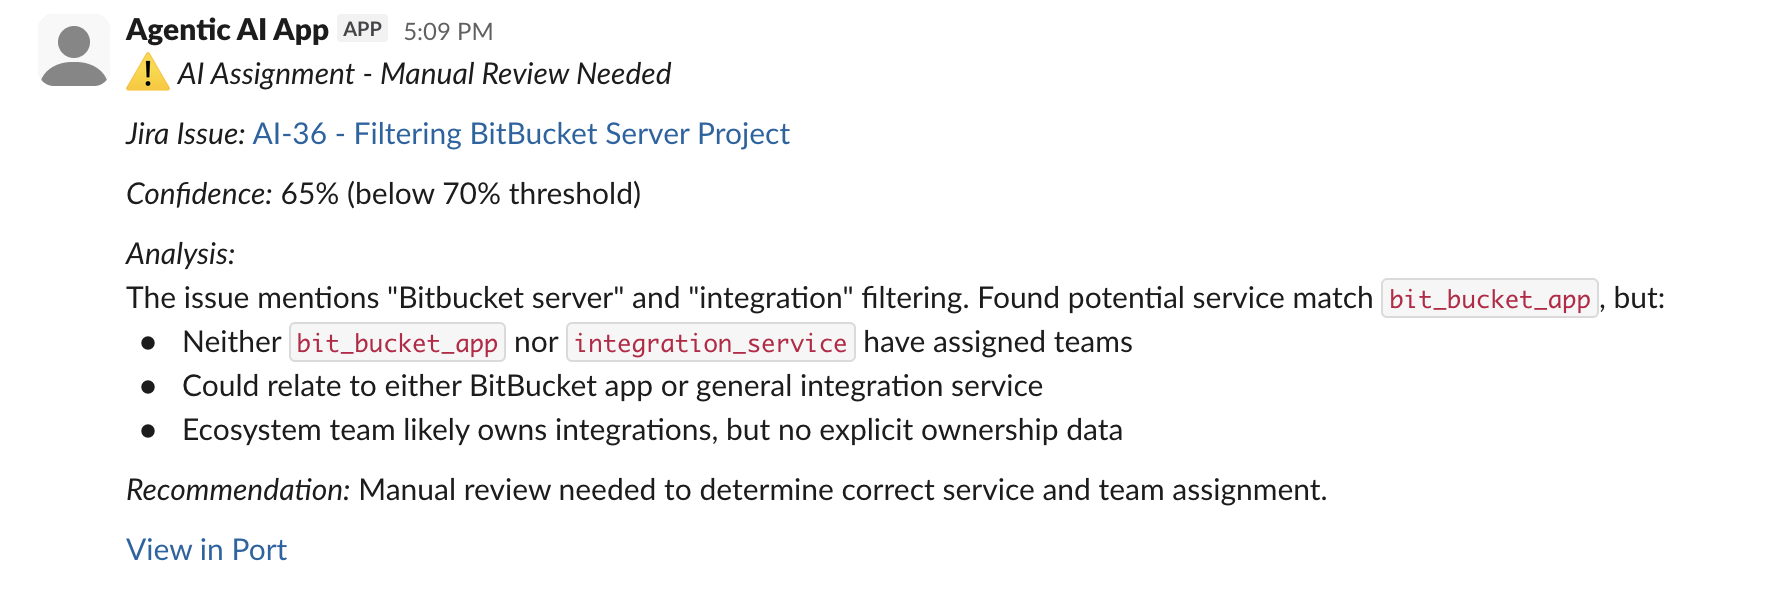Click the bullet dot before 'Neither'
This screenshot has width=1786, height=608.
pyautogui.click(x=148, y=343)
